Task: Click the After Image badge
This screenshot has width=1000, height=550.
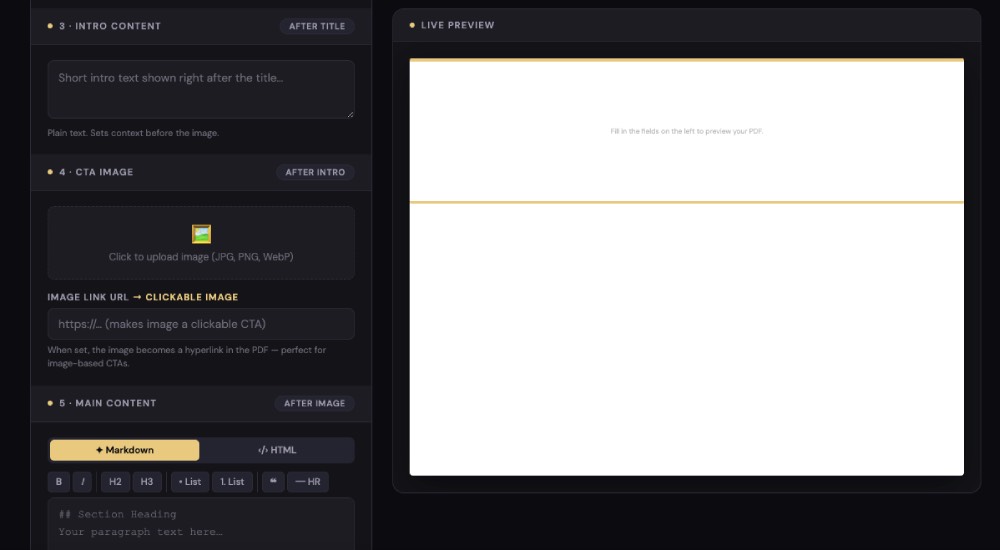Action: pos(314,404)
